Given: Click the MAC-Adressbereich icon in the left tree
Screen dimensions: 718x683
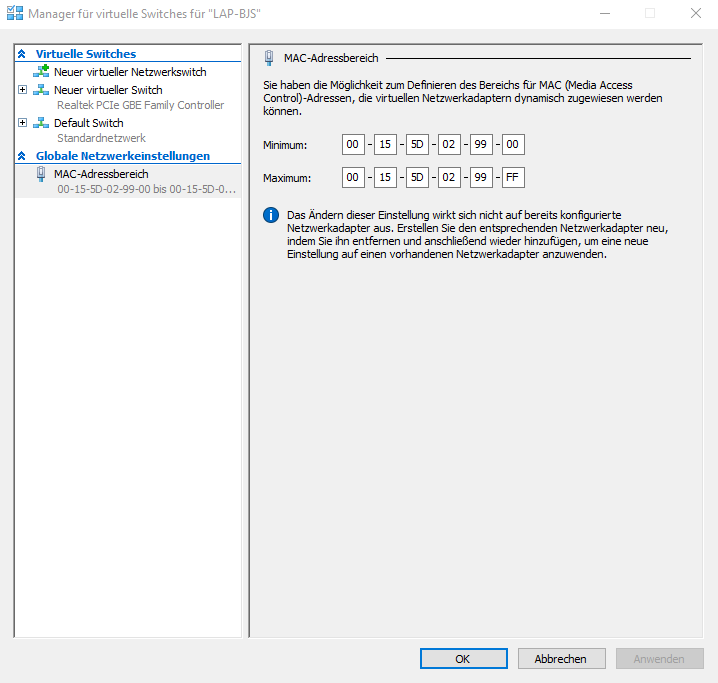Looking at the screenshot, I should coord(41,174).
